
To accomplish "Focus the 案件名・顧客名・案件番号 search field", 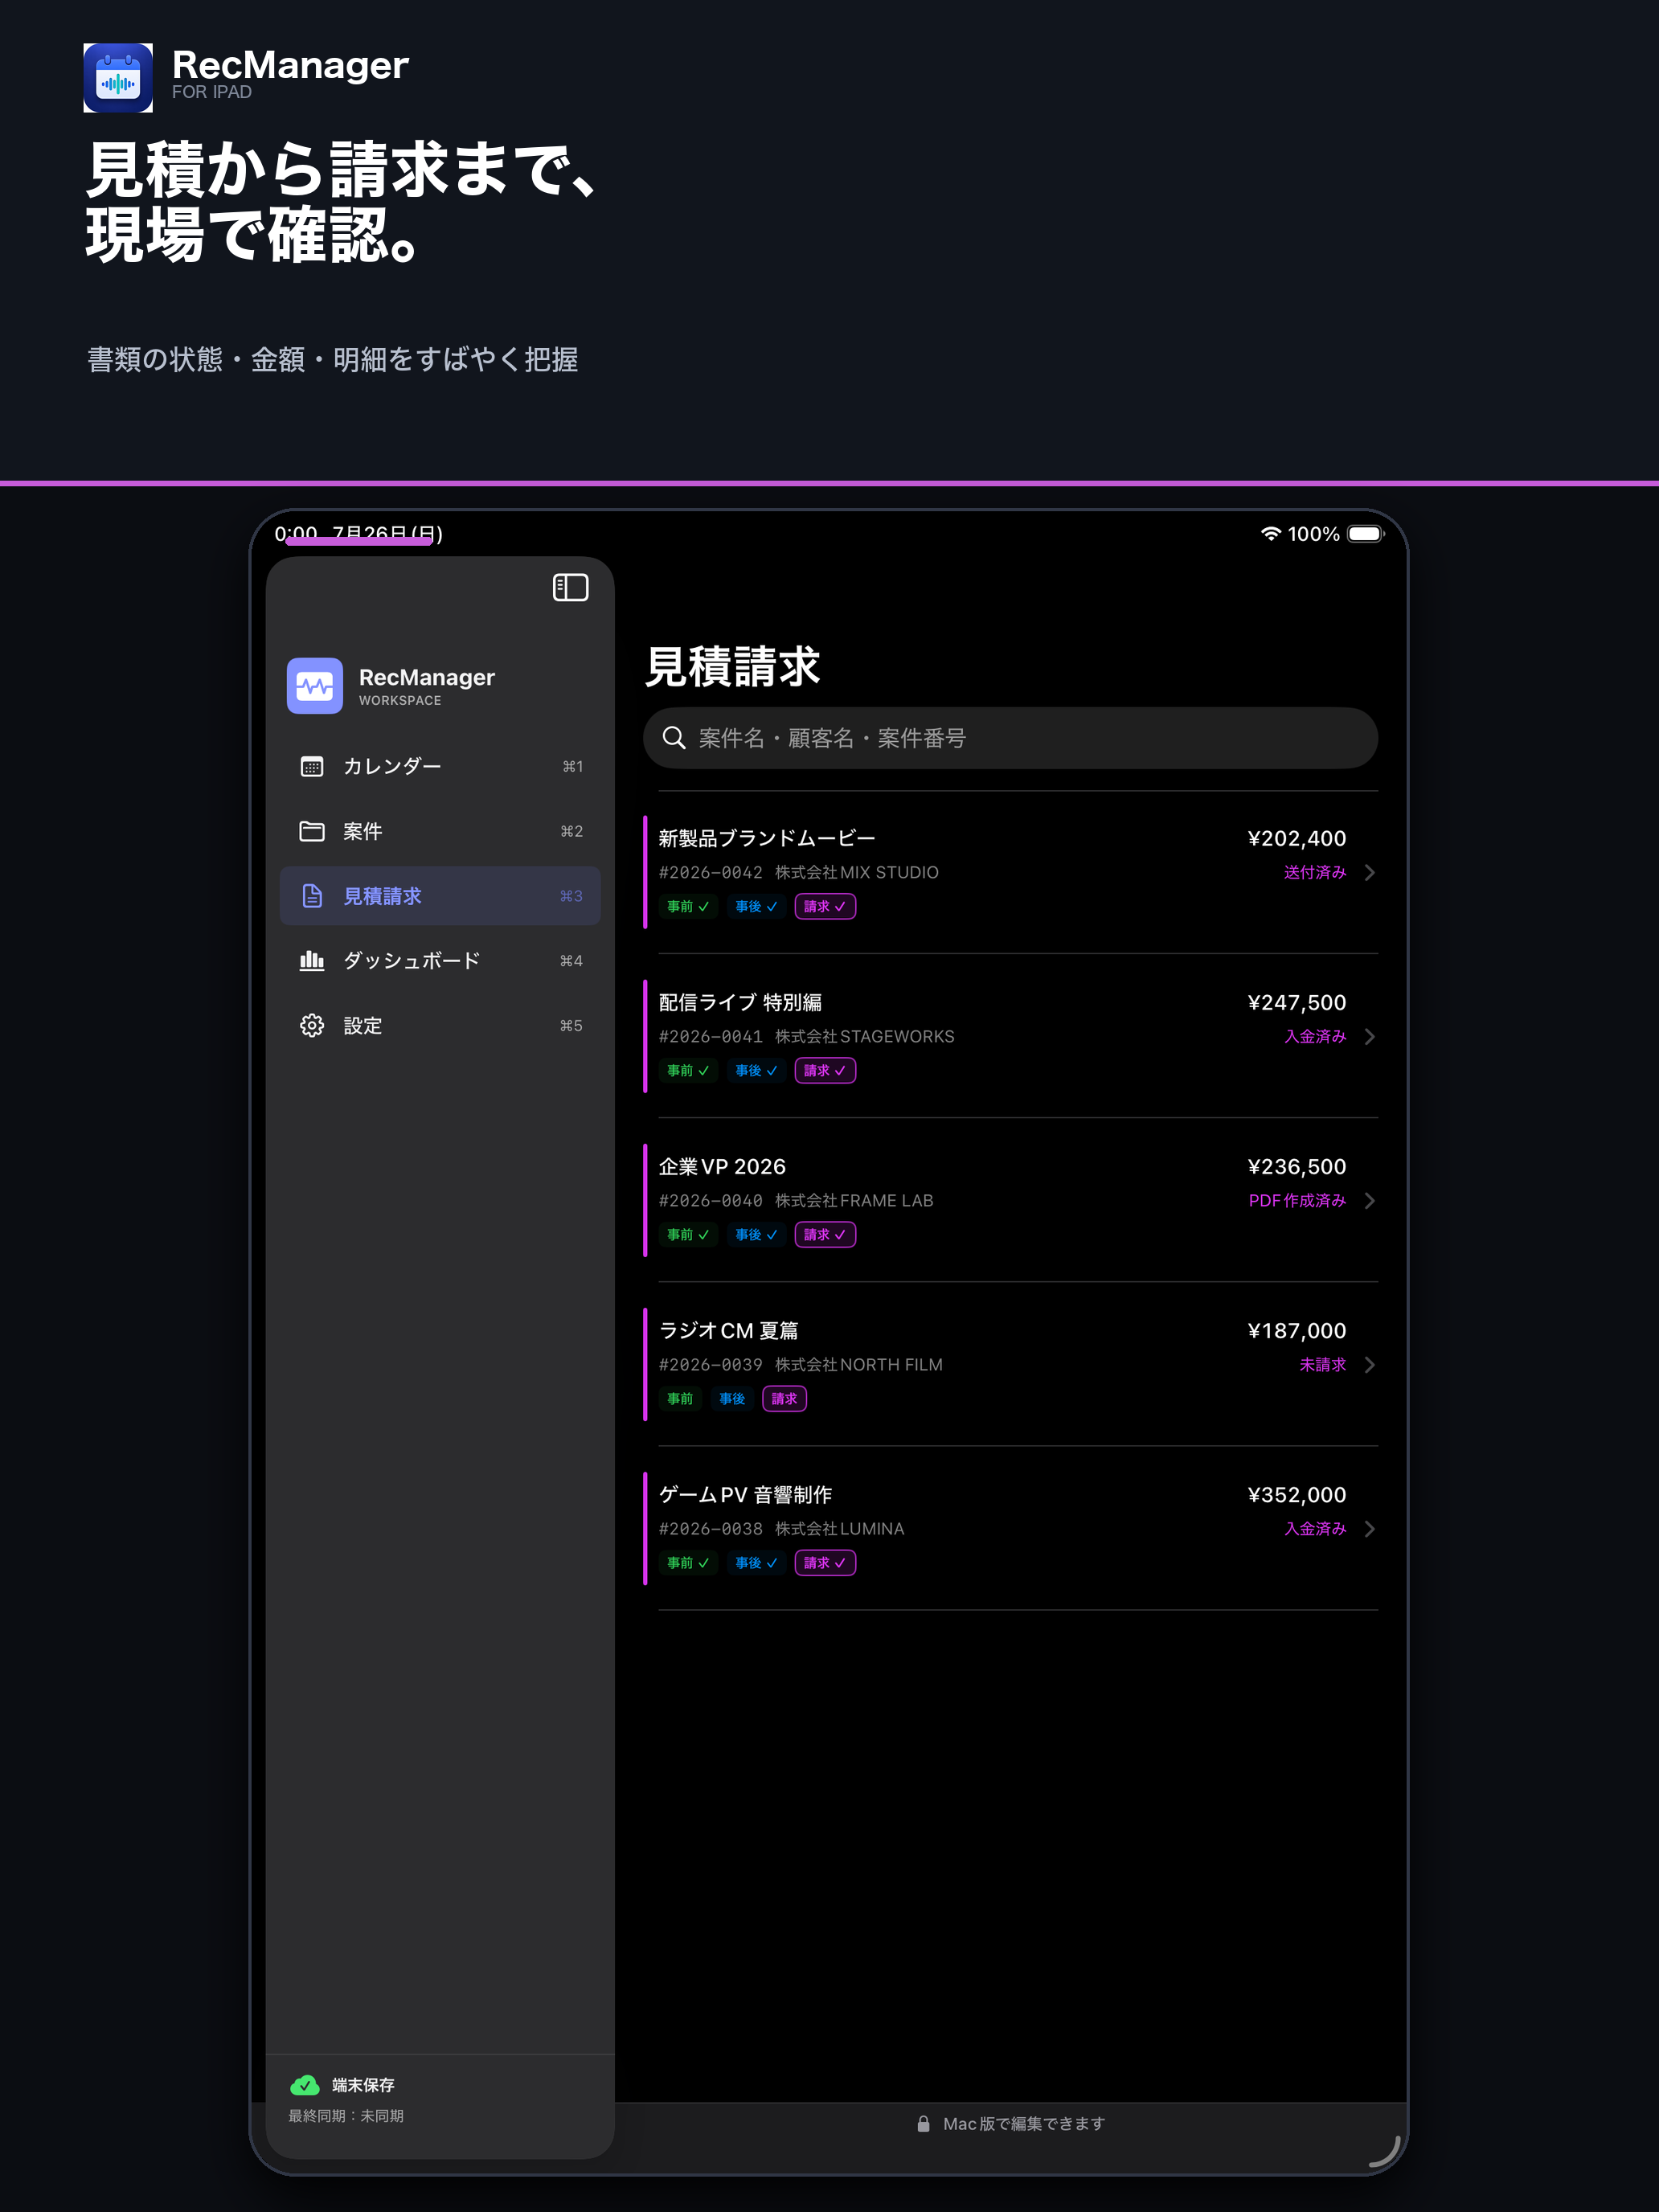I will tap(1010, 738).
